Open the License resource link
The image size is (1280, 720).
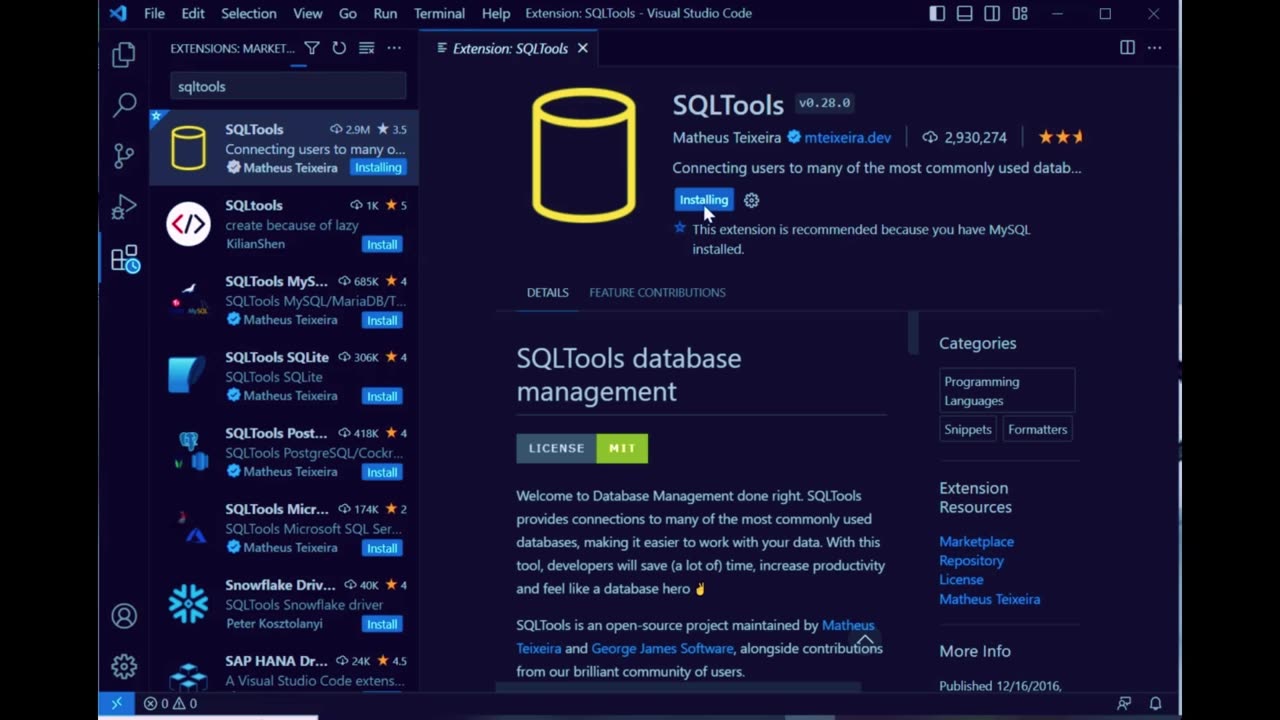[x=961, y=579]
